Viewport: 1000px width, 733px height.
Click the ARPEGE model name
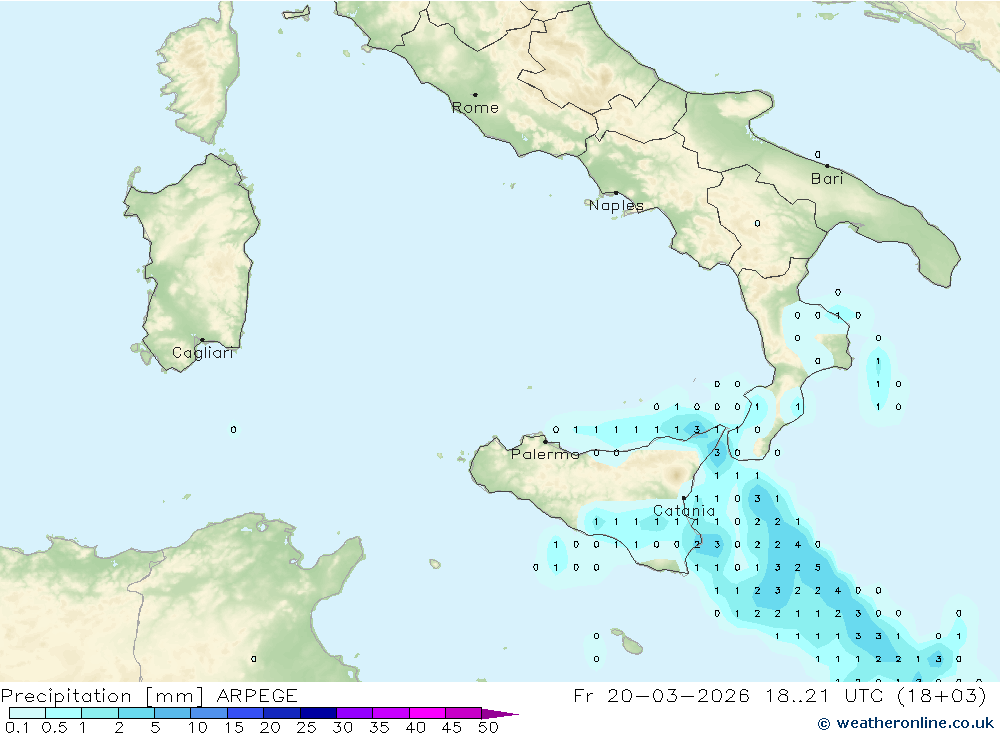(x=257, y=695)
